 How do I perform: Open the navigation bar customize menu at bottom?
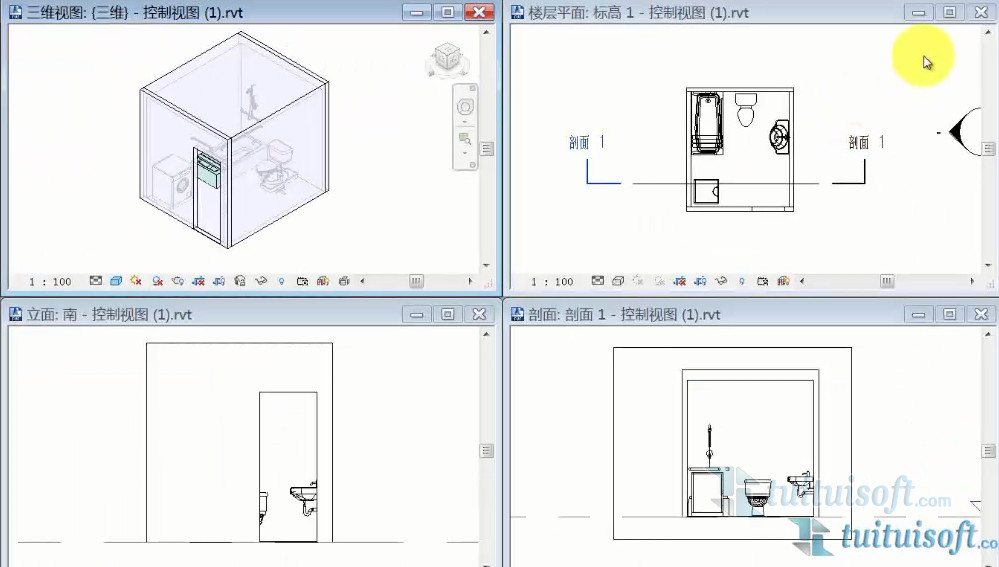[473, 166]
